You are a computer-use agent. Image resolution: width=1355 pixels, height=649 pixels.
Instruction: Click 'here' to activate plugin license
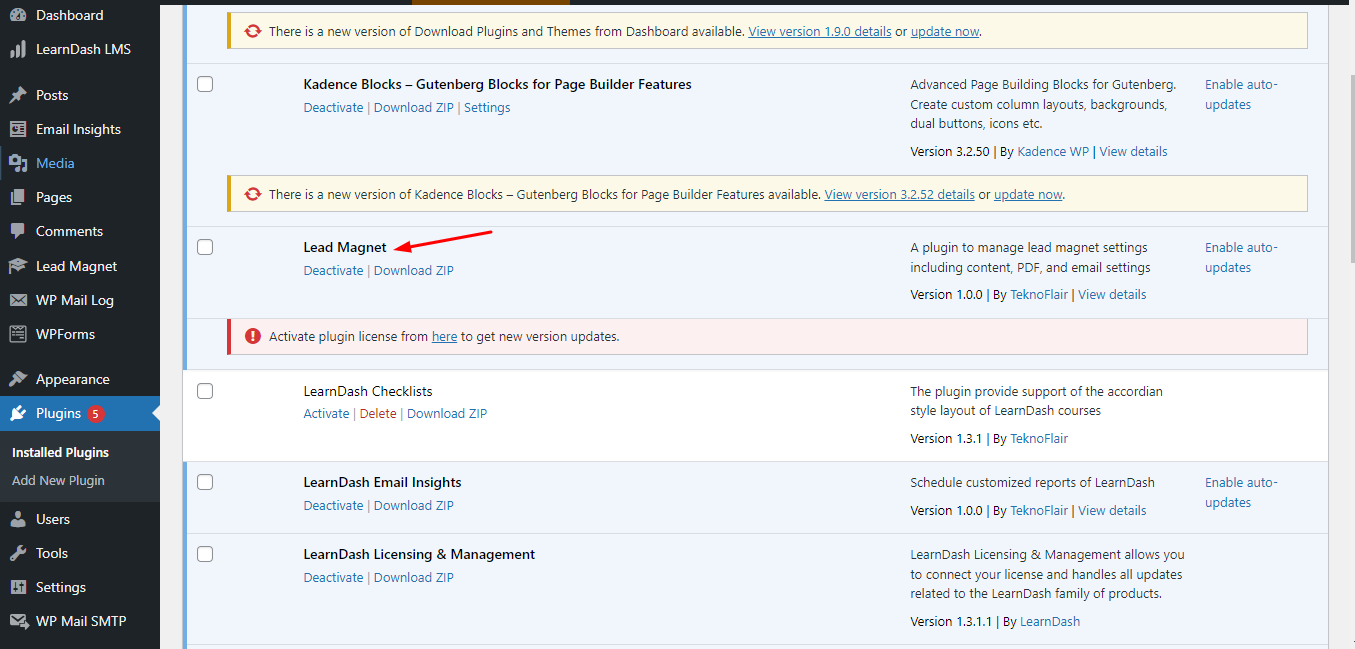click(444, 336)
